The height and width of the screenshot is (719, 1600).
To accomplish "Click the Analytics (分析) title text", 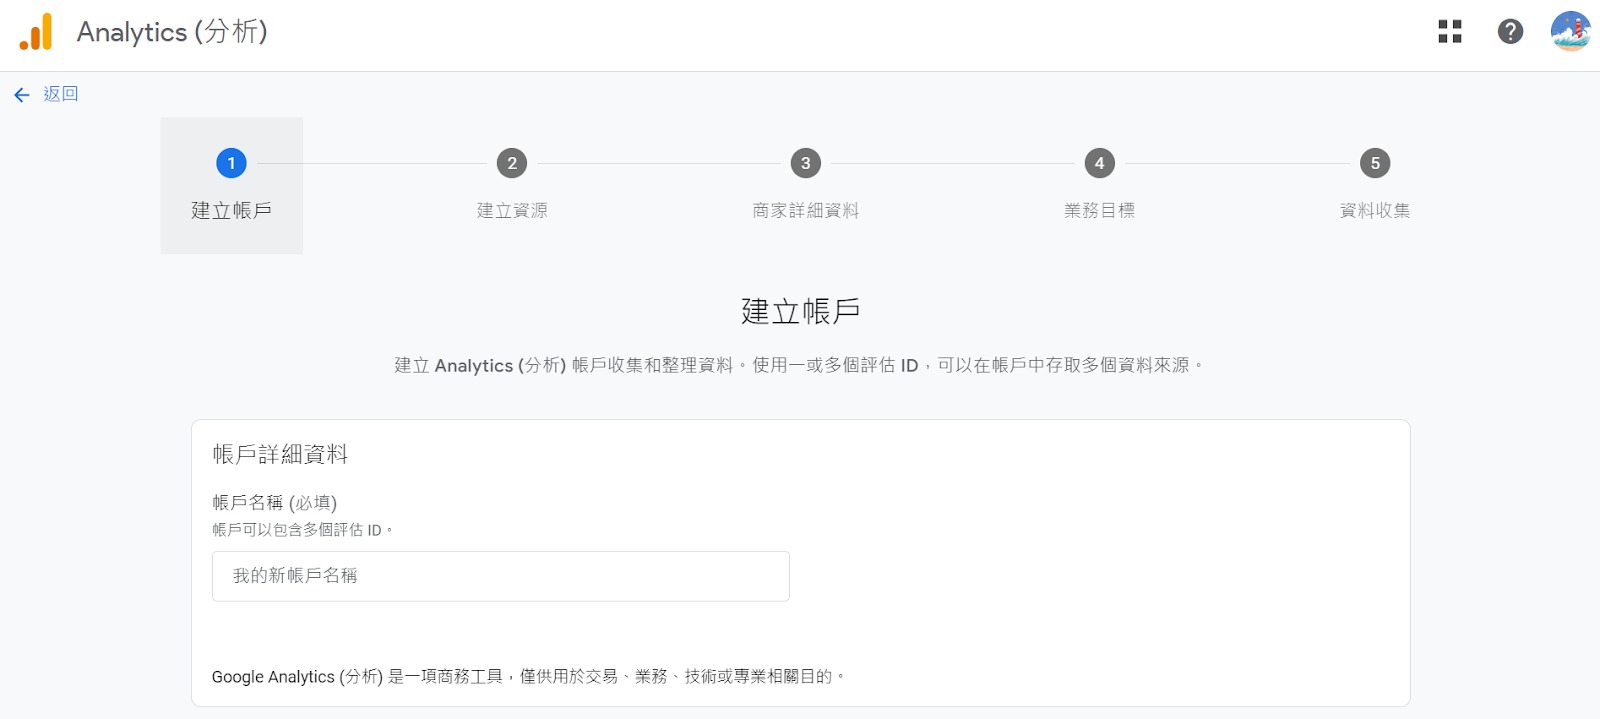I will point(172,32).
